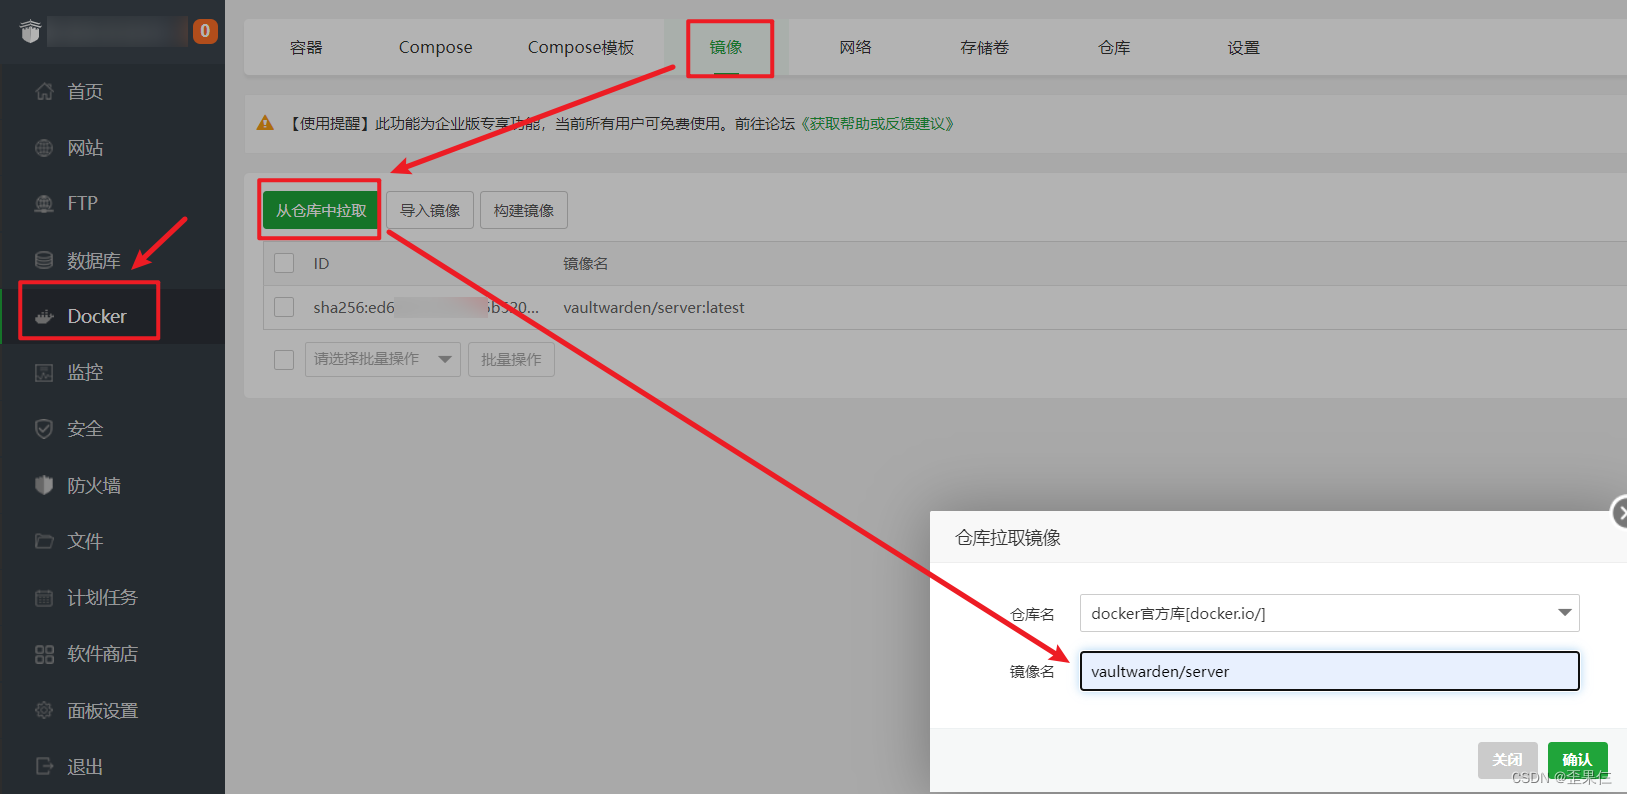Tick the checkbox beside 请选择批量操作
This screenshot has height=794, width=1627.
(284, 359)
